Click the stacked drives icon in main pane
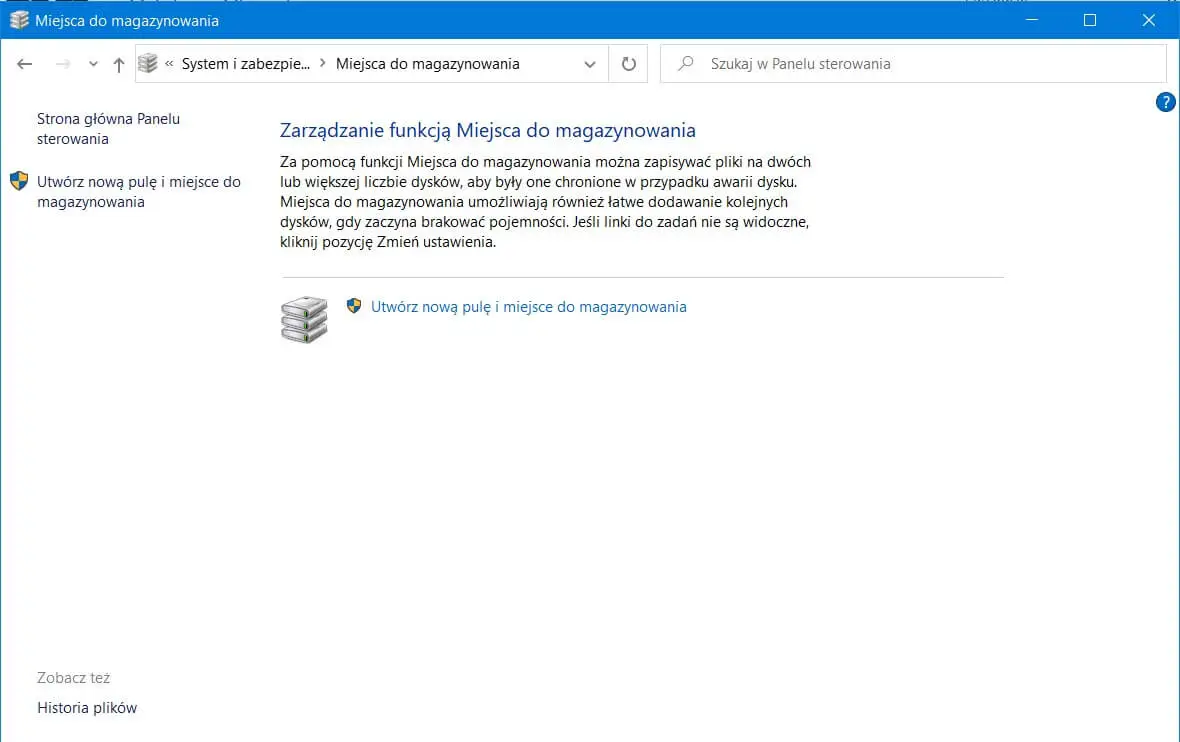The image size is (1180, 742). point(304,320)
